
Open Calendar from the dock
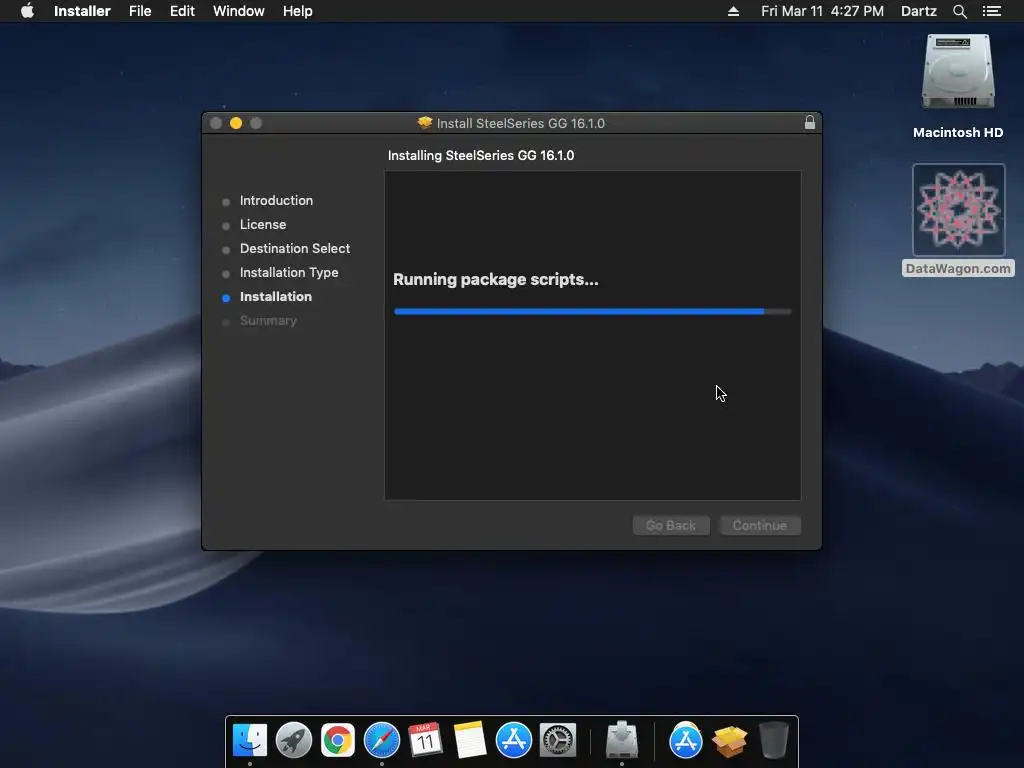pyautogui.click(x=426, y=741)
